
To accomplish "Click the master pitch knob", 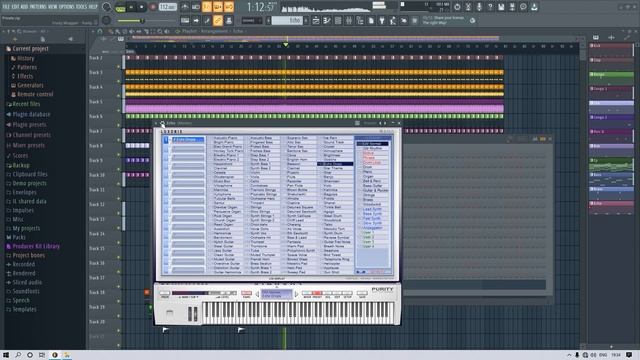I will [106, 20].
